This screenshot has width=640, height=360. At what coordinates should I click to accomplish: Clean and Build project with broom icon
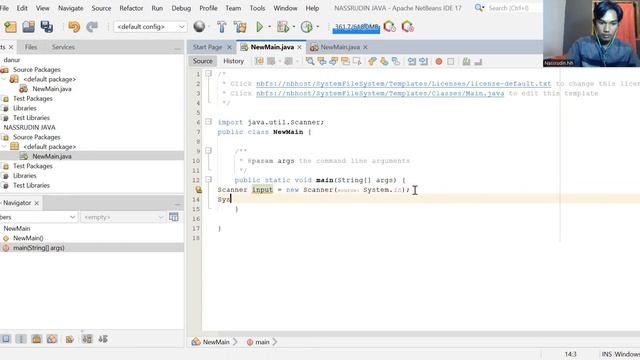(240, 27)
